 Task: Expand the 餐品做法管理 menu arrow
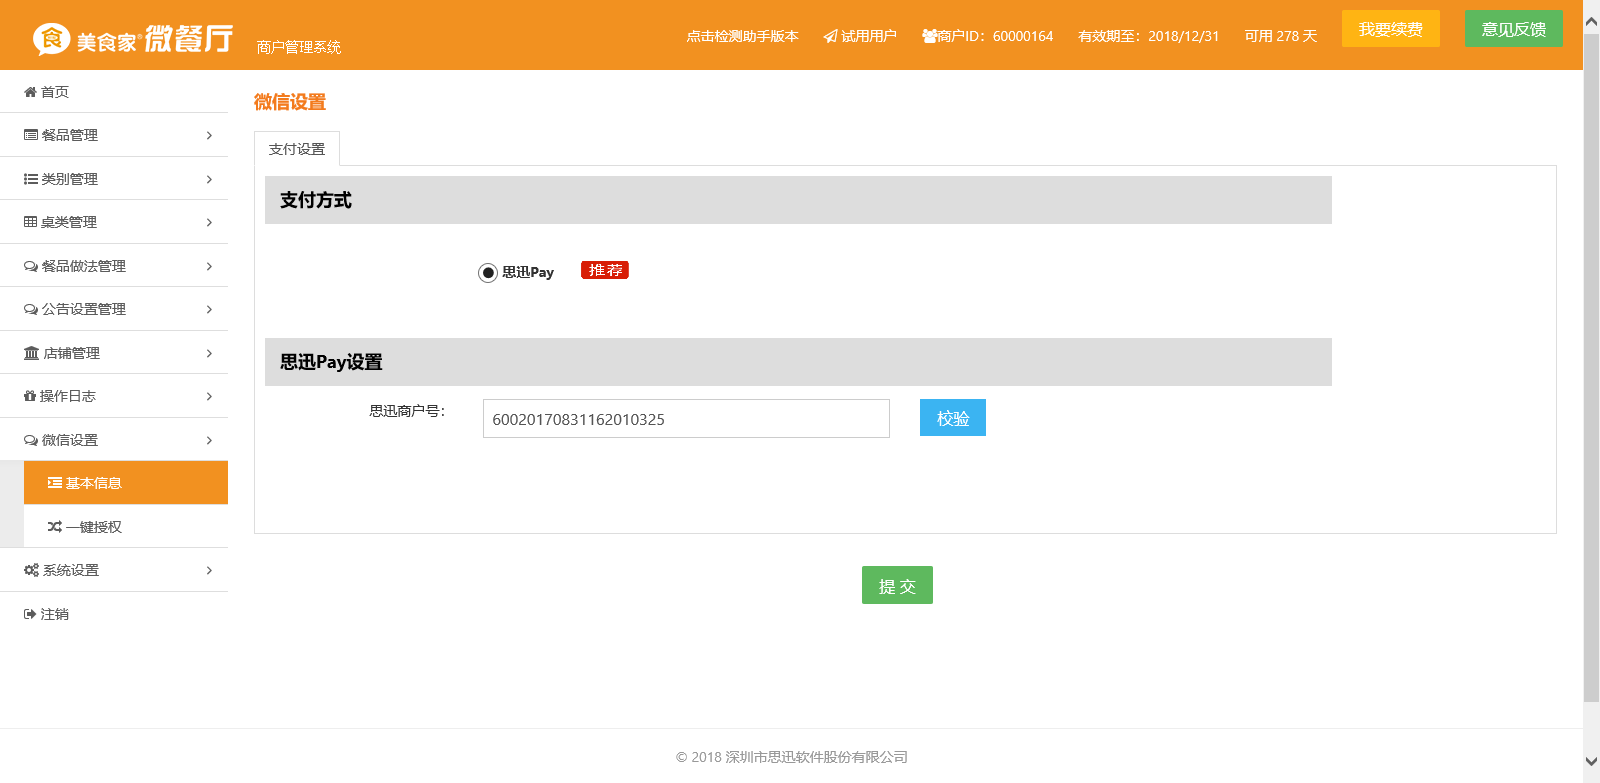(x=209, y=266)
